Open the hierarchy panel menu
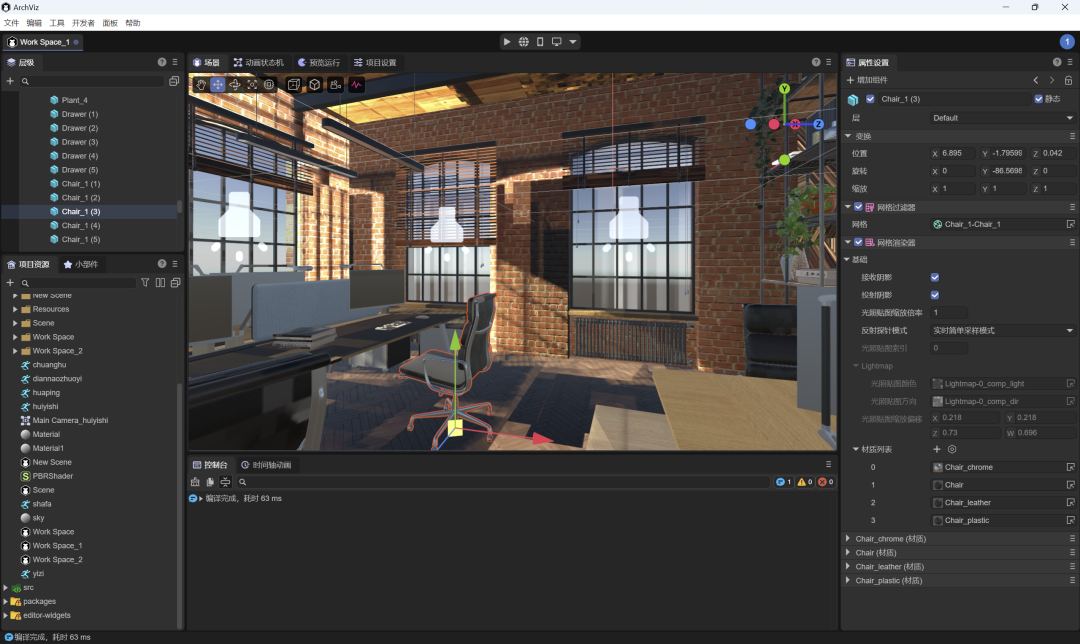 175,62
